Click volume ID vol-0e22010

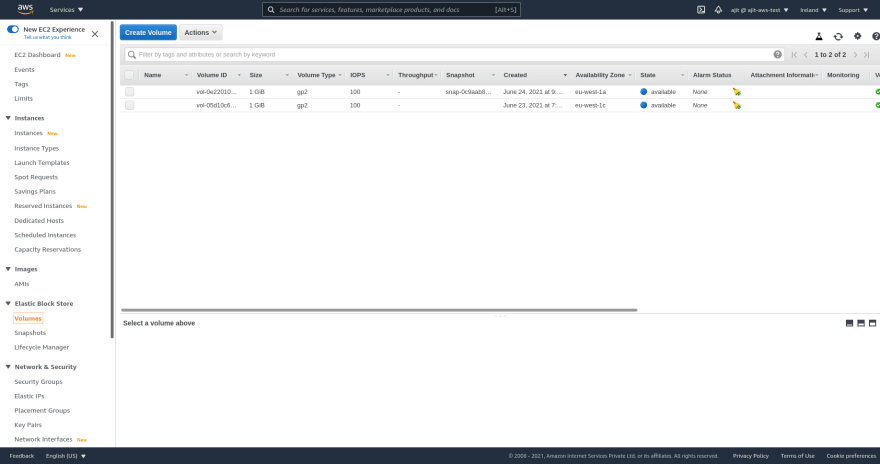coord(216,91)
